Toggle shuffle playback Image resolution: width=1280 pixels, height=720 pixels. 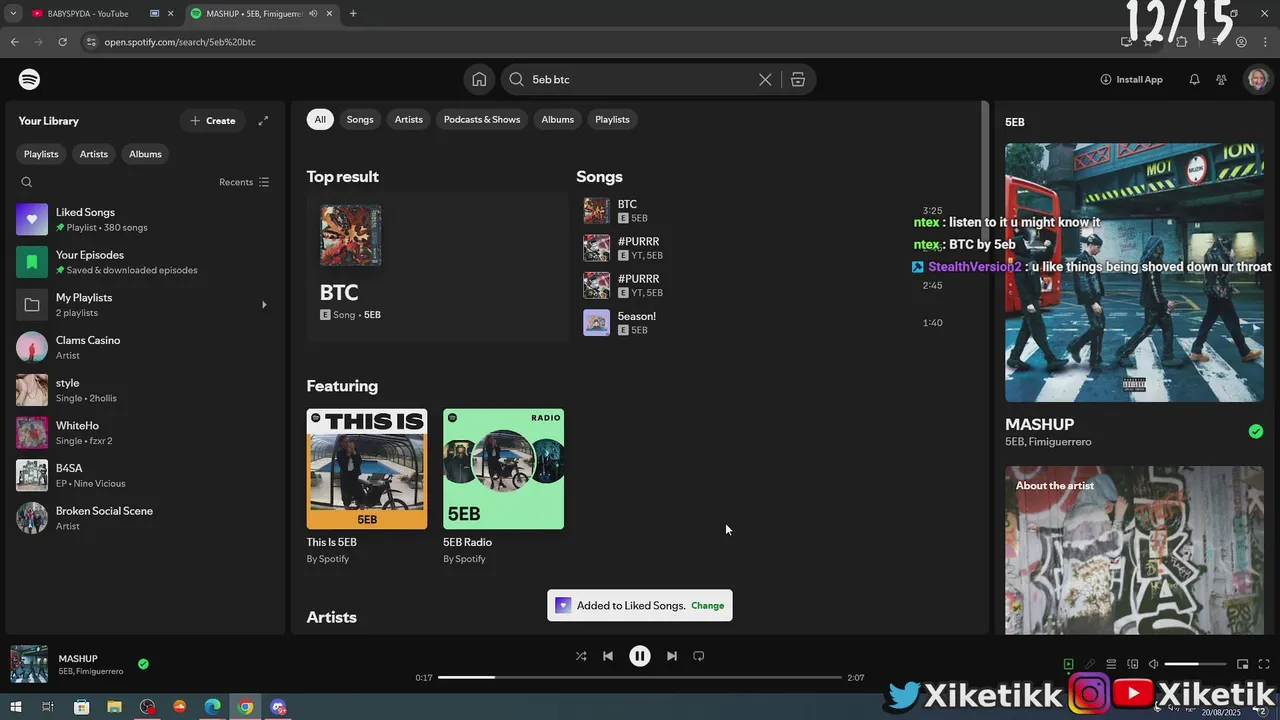581,656
